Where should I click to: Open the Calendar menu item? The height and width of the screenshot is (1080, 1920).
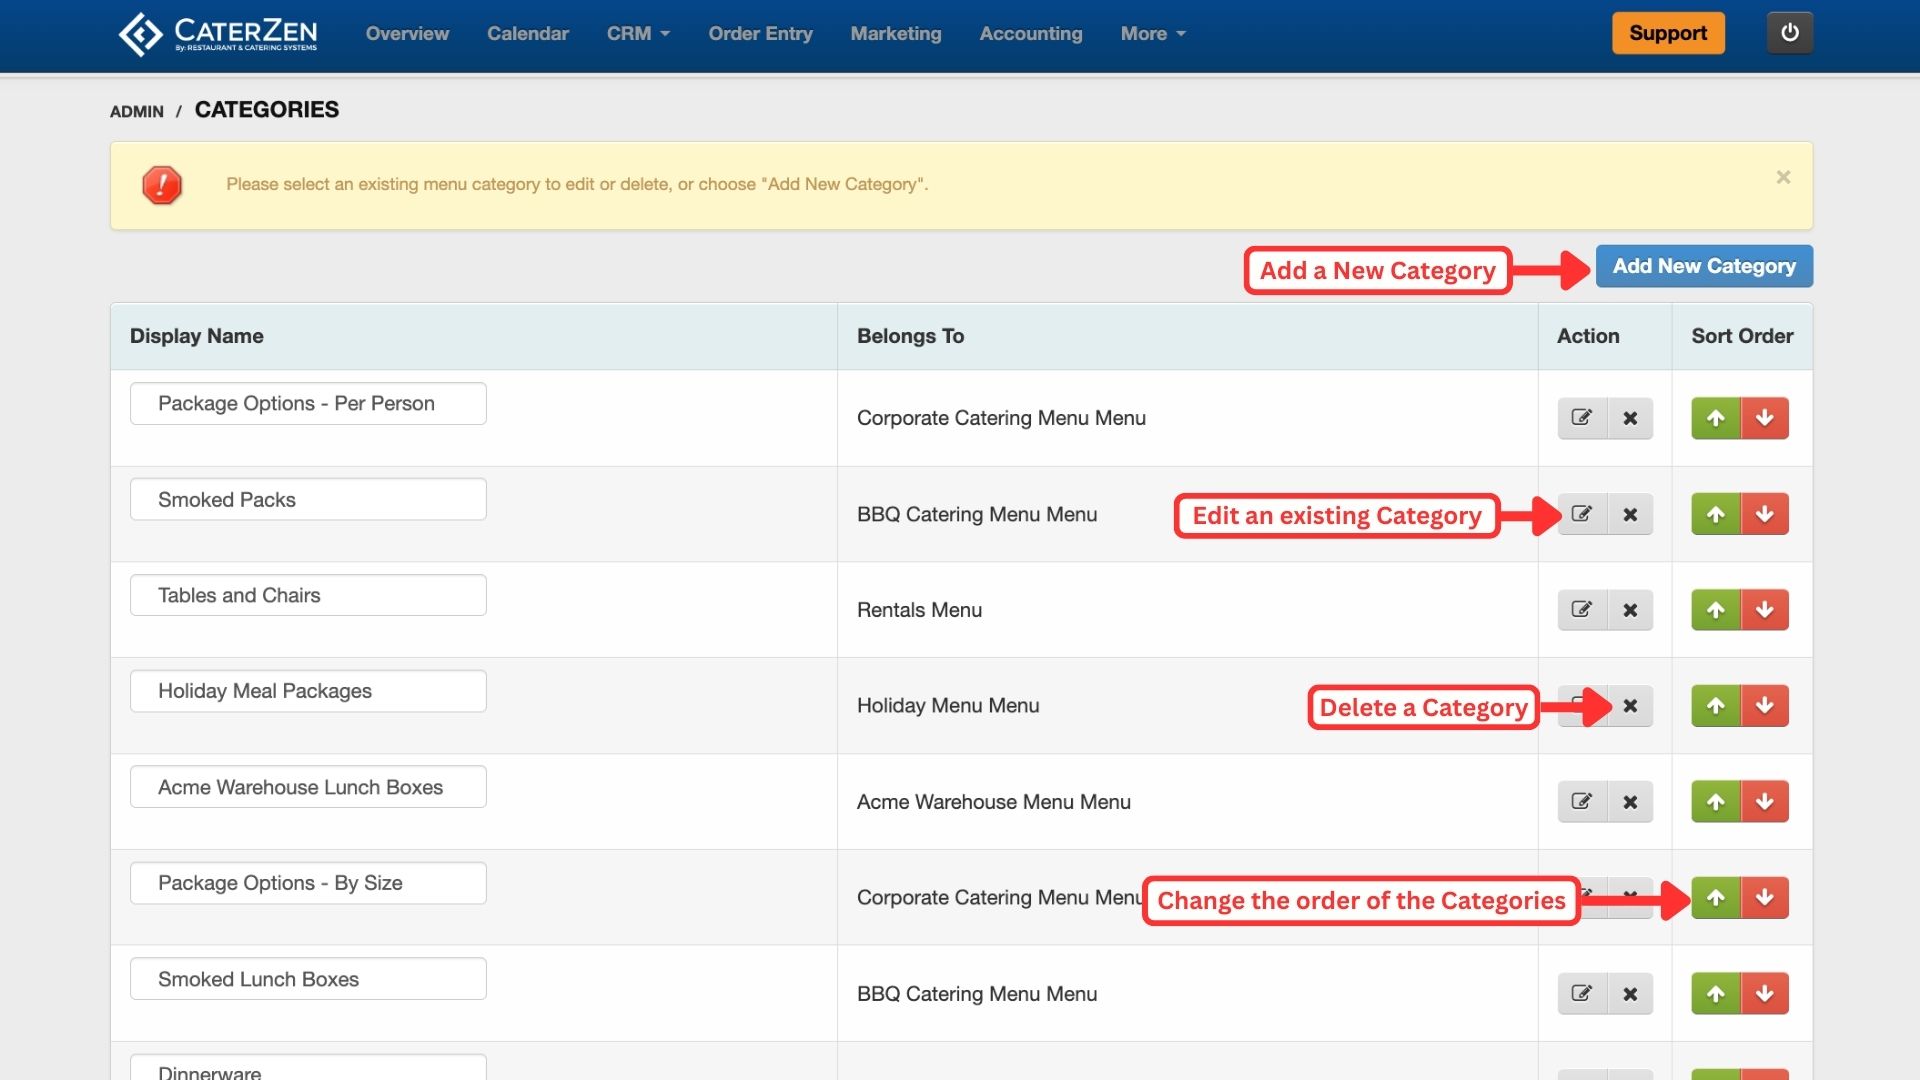tap(527, 33)
